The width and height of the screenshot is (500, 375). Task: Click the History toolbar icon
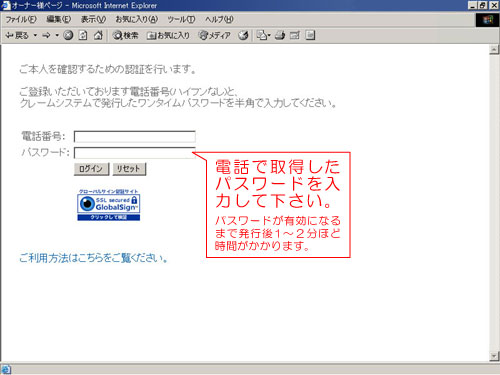pyautogui.click(x=243, y=35)
